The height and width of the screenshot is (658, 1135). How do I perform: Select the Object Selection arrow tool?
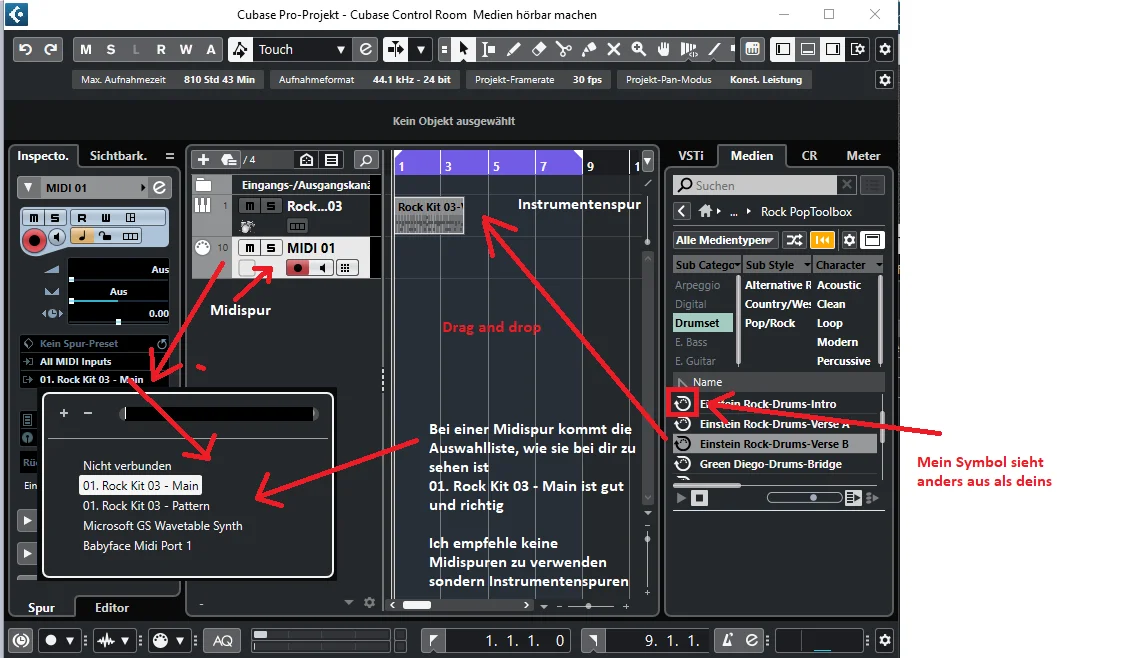463,49
